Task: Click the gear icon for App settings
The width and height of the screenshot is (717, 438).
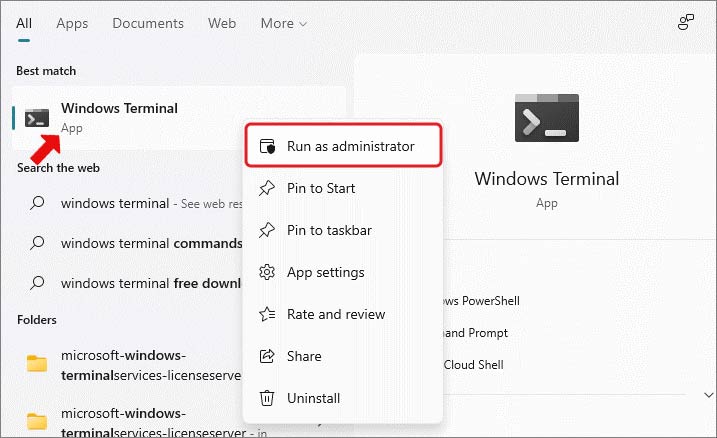Action: tap(267, 272)
